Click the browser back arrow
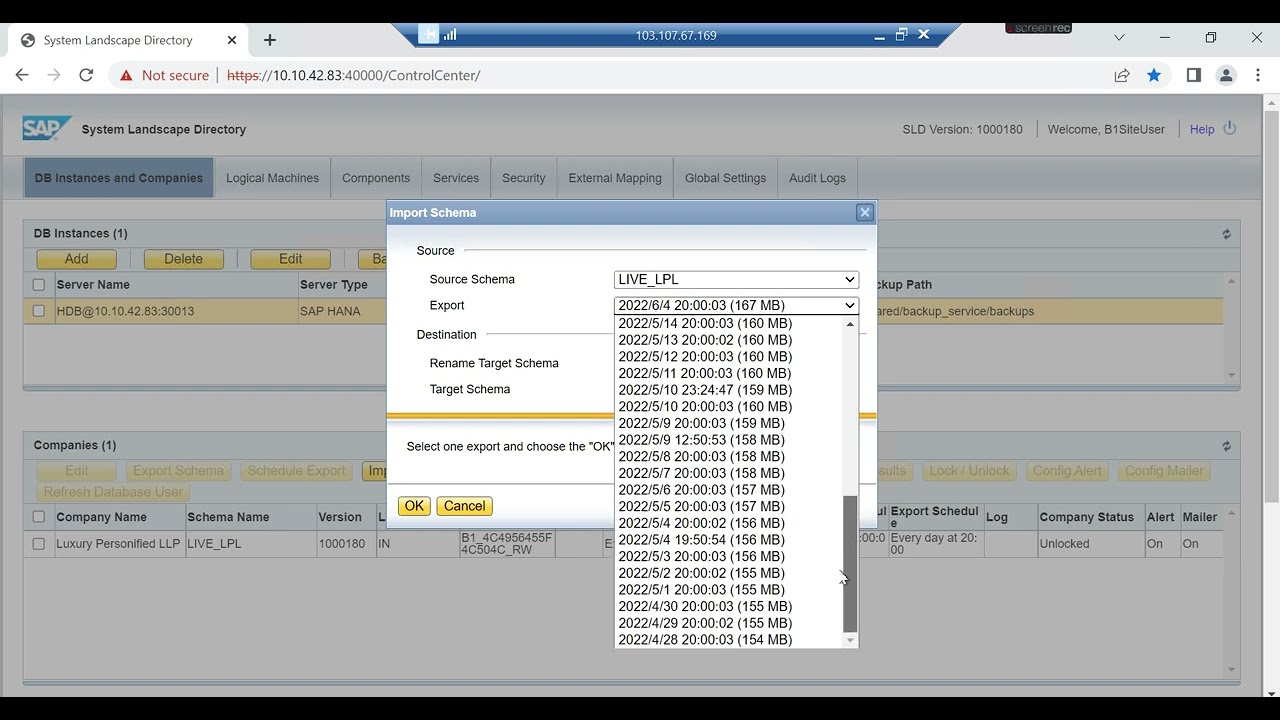Viewport: 1280px width, 720px height. 22,75
